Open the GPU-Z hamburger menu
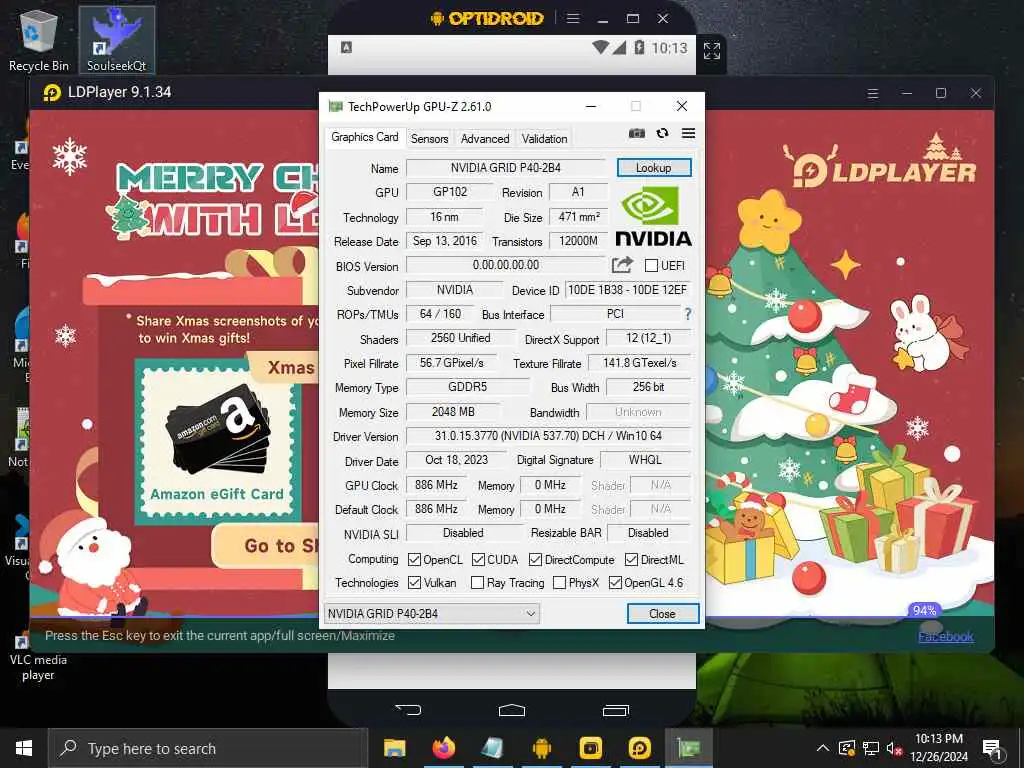This screenshot has width=1024, height=768. click(688, 133)
